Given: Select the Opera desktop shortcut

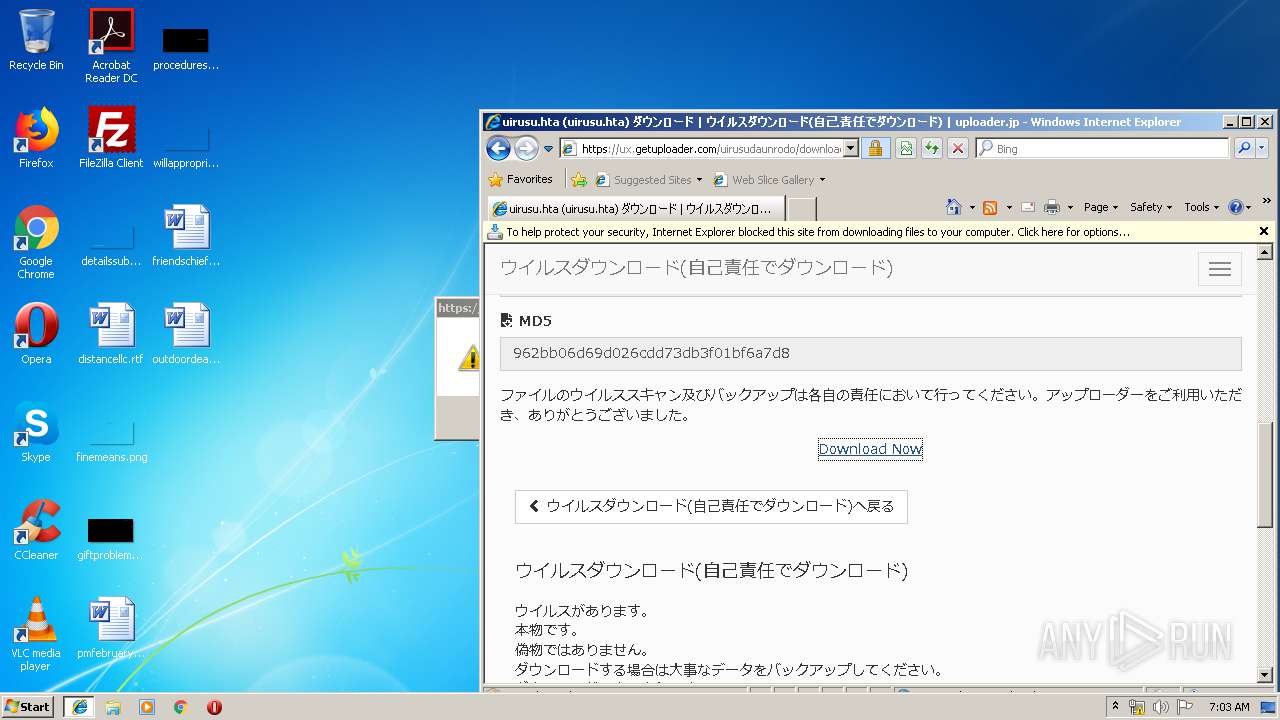Looking at the screenshot, I should 36,334.
